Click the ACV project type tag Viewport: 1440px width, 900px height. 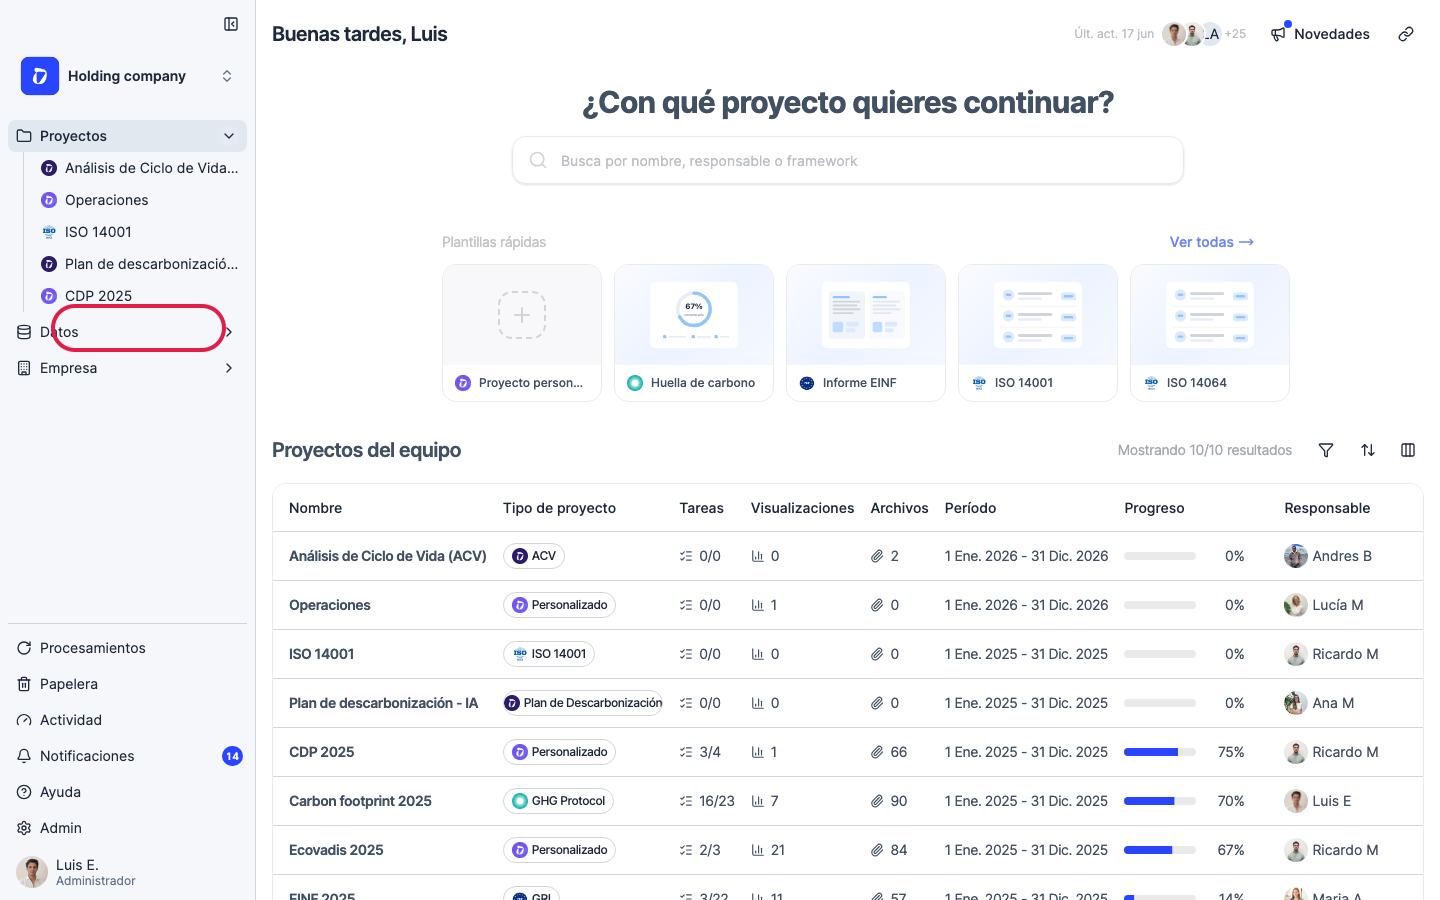[x=534, y=556]
